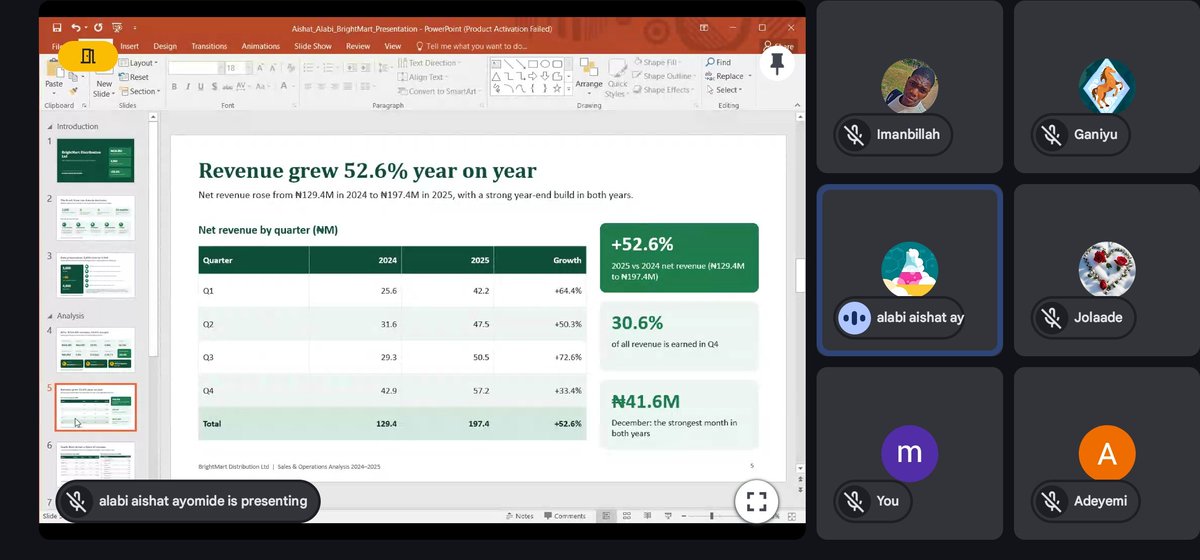Select slide 4 thumbnail in the pane
Viewport: 1200px width, 560px height.
click(x=95, y=348)
